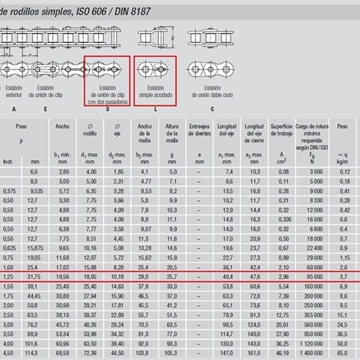Image resolution: width=360 pixels, height=360 pixels.
Task: Click the pin length cell '40,4'
Action: 228,277
